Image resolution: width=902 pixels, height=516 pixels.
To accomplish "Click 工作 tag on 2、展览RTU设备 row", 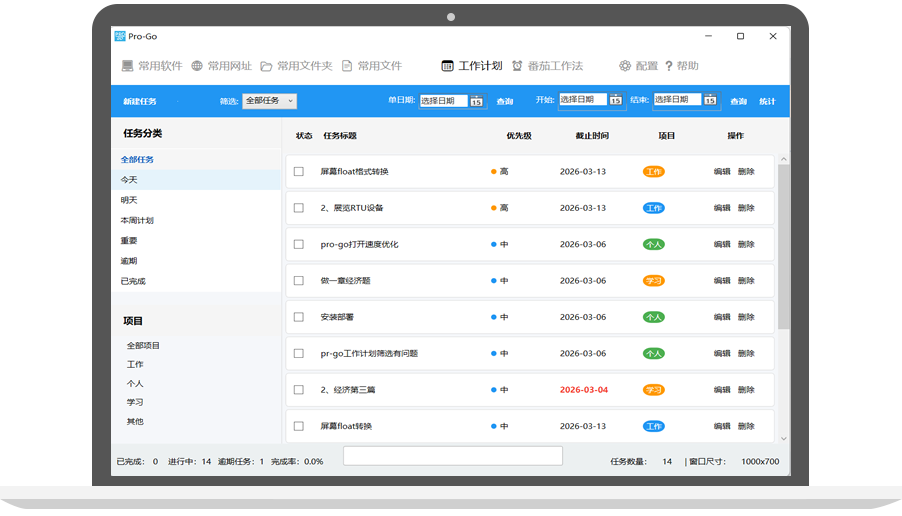I will pyautogui.click(x=653, y=208).
